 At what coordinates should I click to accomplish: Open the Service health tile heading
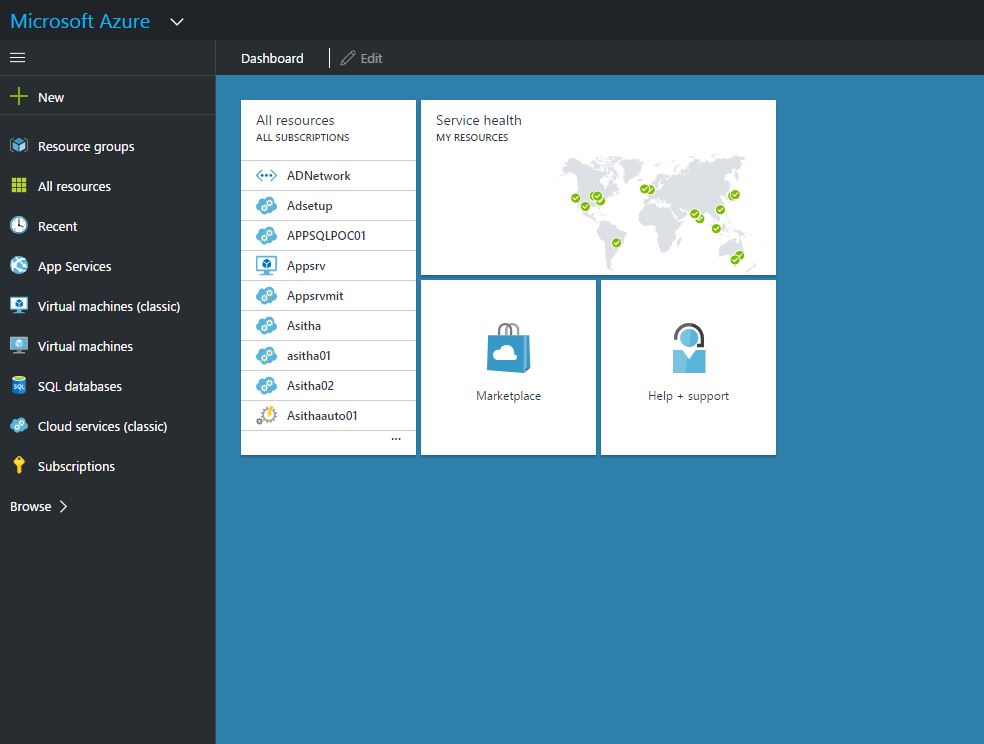tap(479, 120)
